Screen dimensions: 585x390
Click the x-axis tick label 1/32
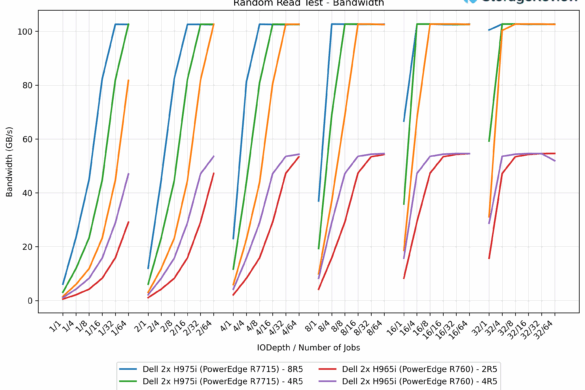tap(107, 327)
